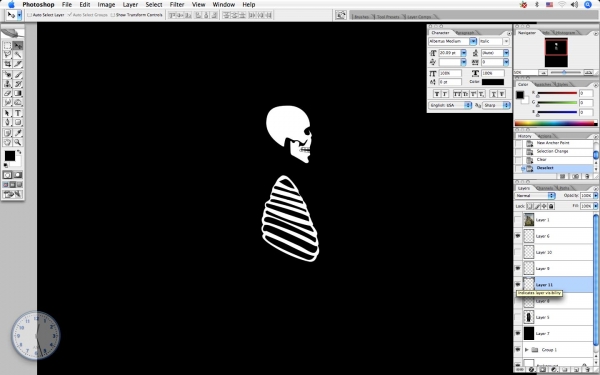600x375 pixels.
Task: Select the Gradient tool
Action: tap(18, 93)
